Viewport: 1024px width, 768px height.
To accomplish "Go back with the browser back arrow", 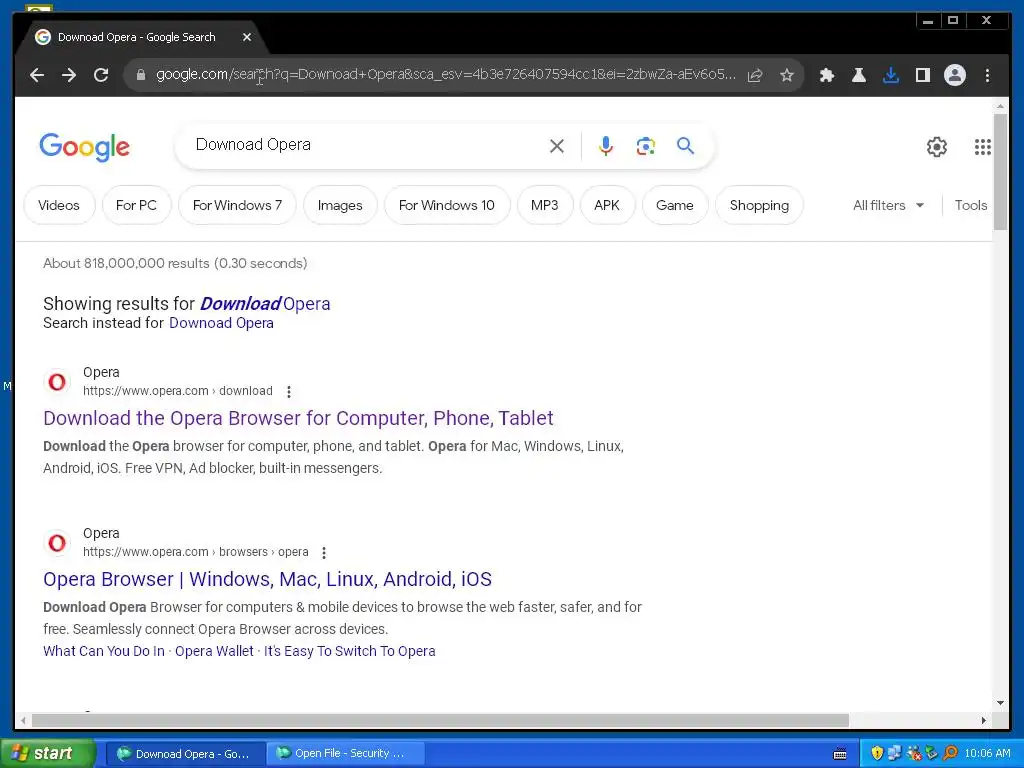I will (x=37, y=75).
